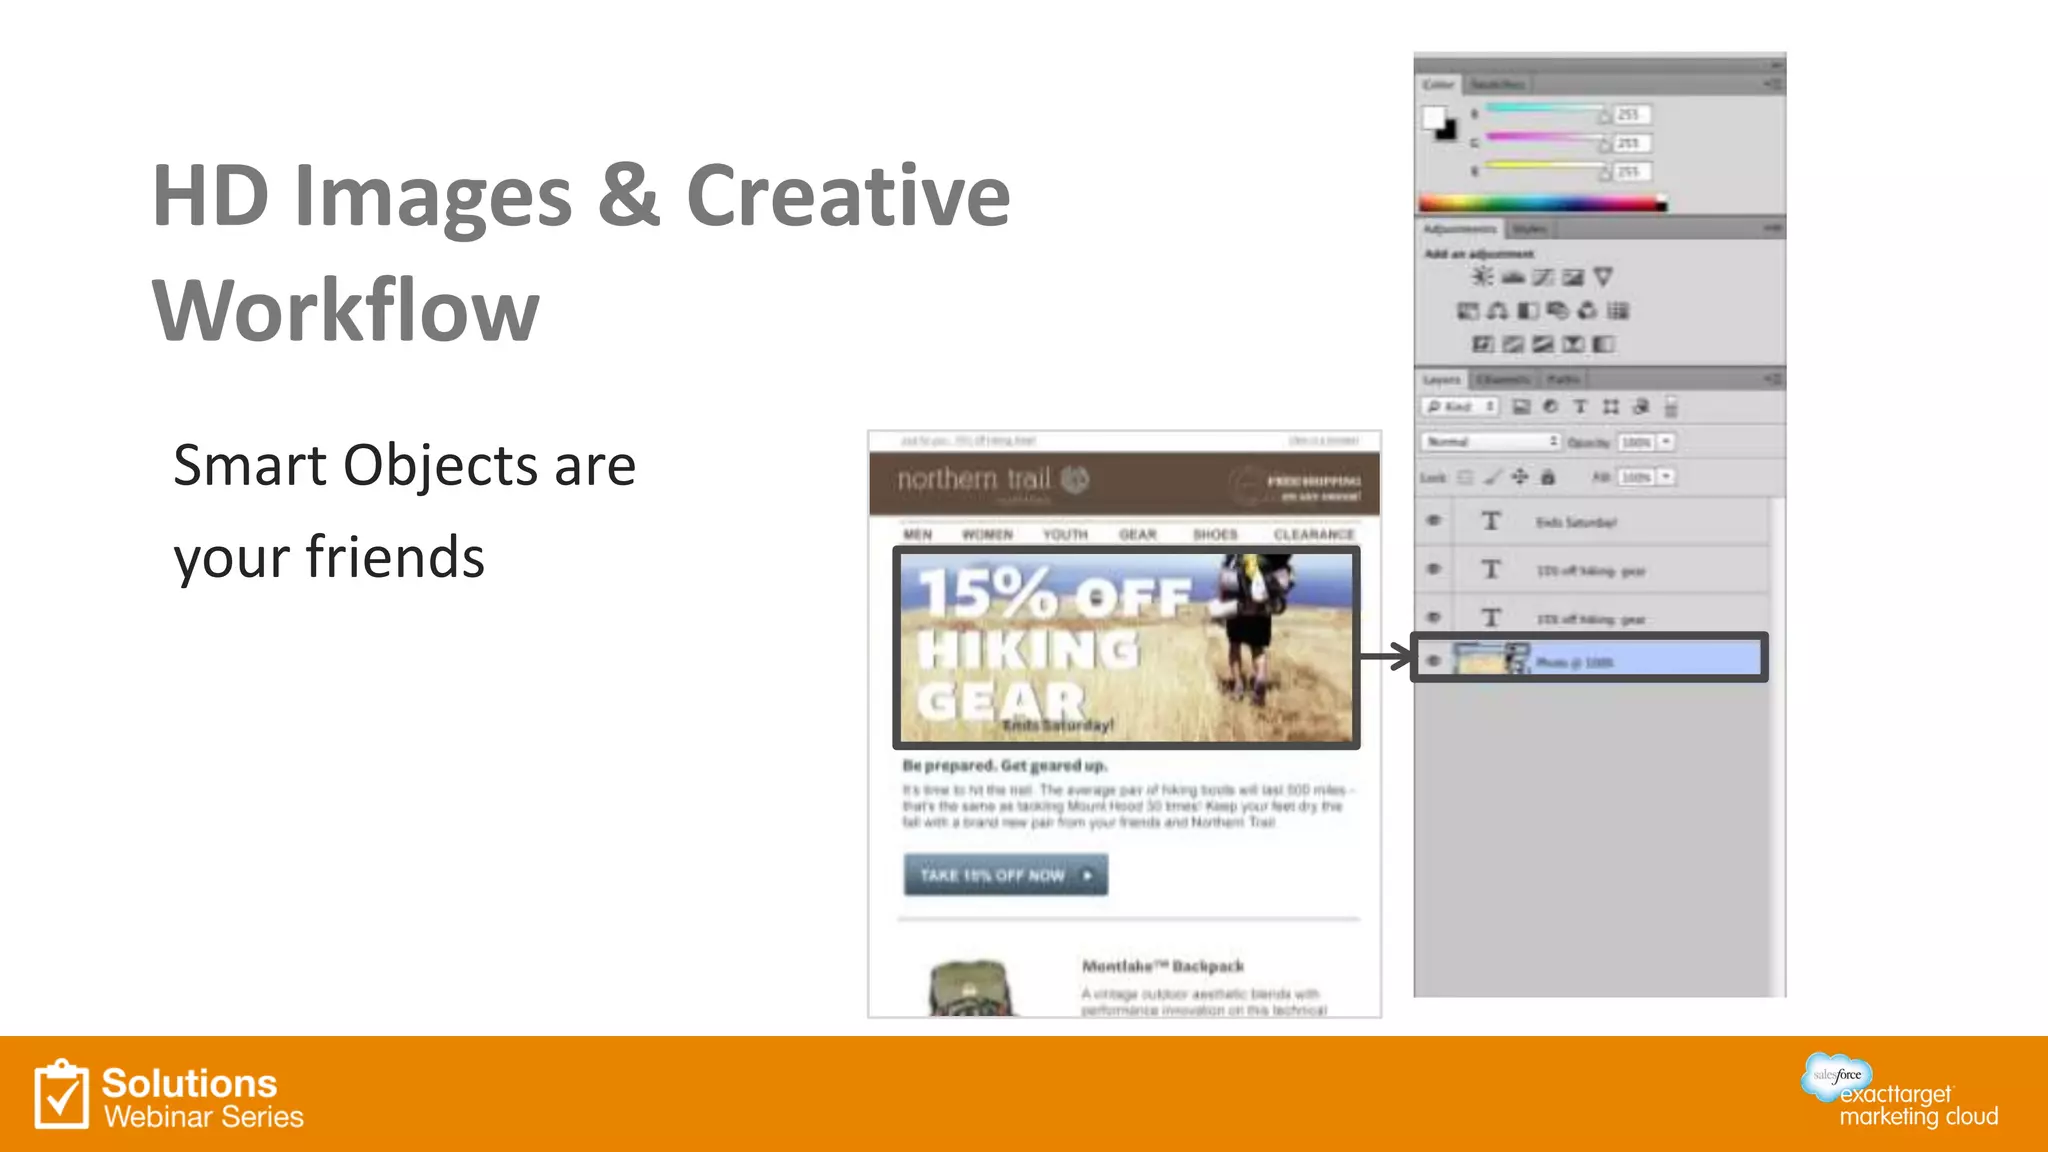Add a Black & White adjustment

(x=1527, y=311)
